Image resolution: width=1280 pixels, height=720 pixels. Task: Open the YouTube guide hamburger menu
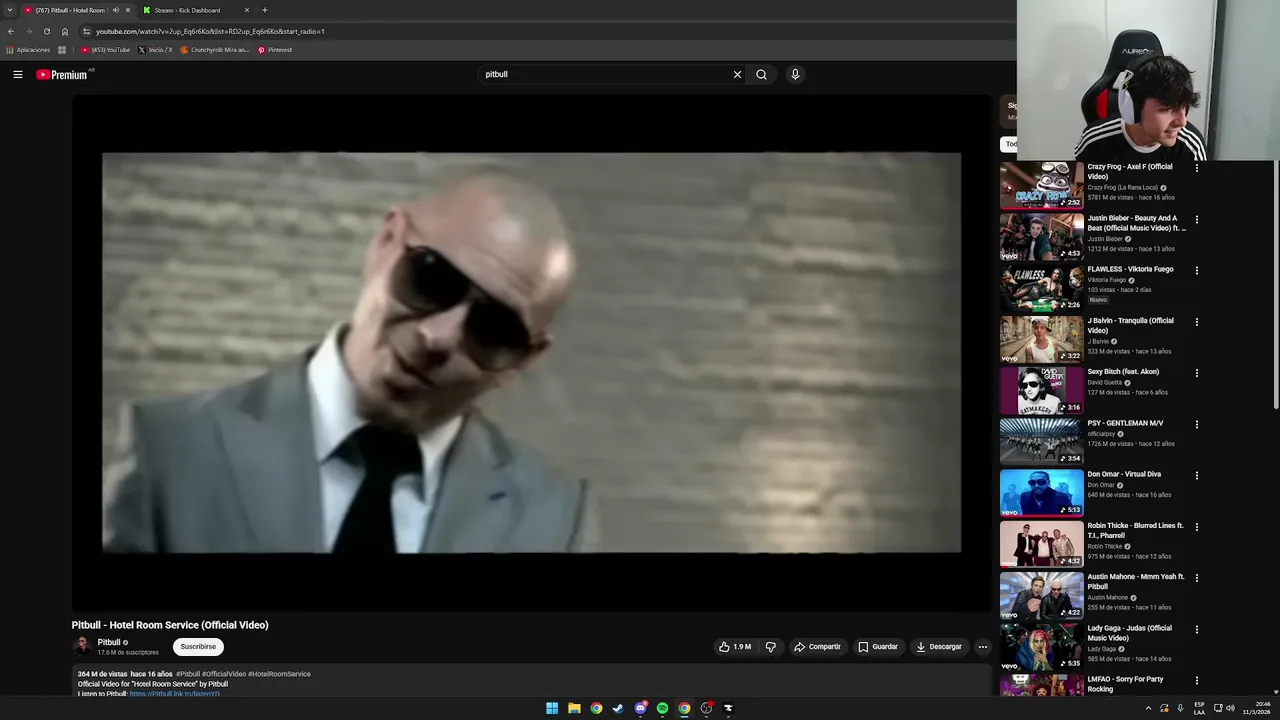(18, 74)
